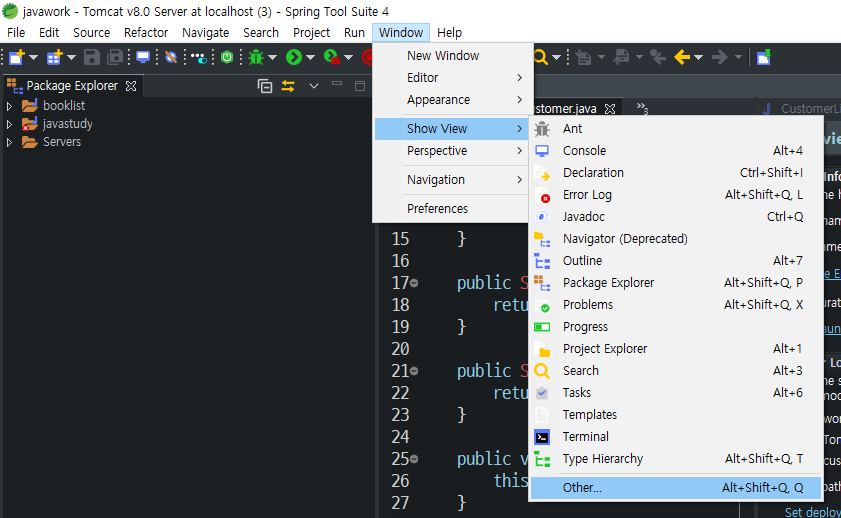The height and width of the screenshot is (518, 841).
Task: Close the Package Explorer tab
Action: (131, 86)
